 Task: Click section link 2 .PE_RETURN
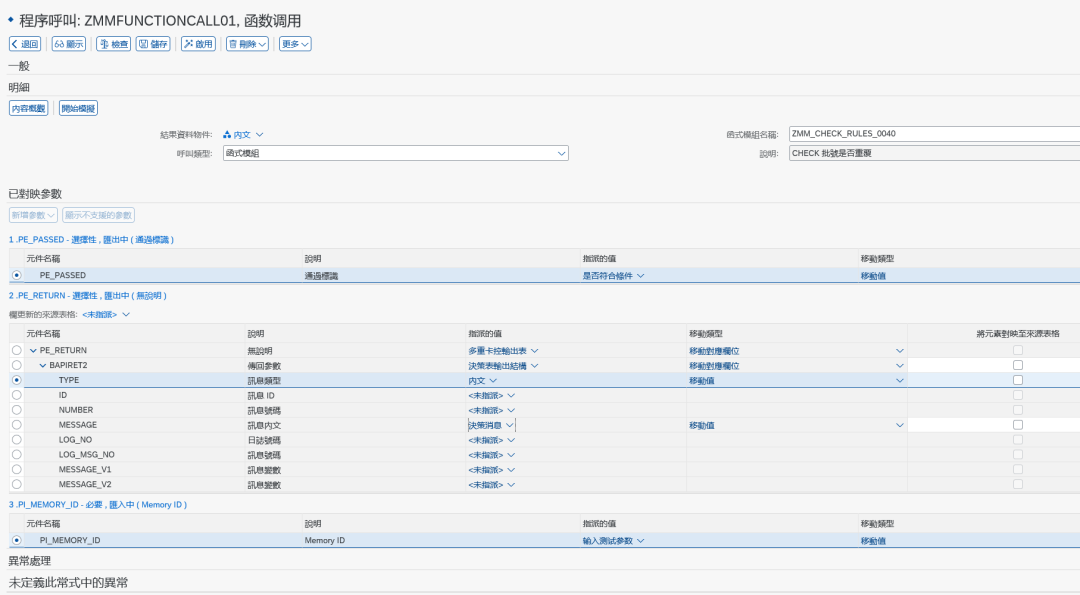point(87,295)
